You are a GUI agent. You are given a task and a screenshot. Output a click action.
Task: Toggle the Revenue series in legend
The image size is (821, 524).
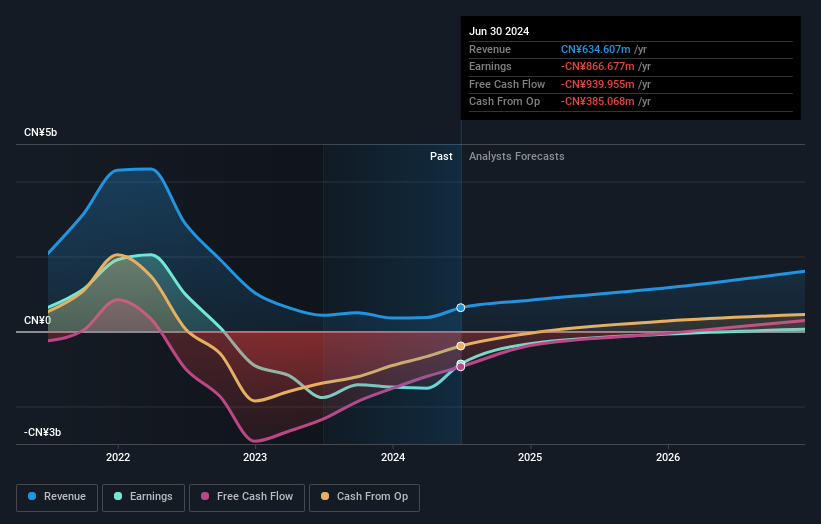tap(57, 496)
